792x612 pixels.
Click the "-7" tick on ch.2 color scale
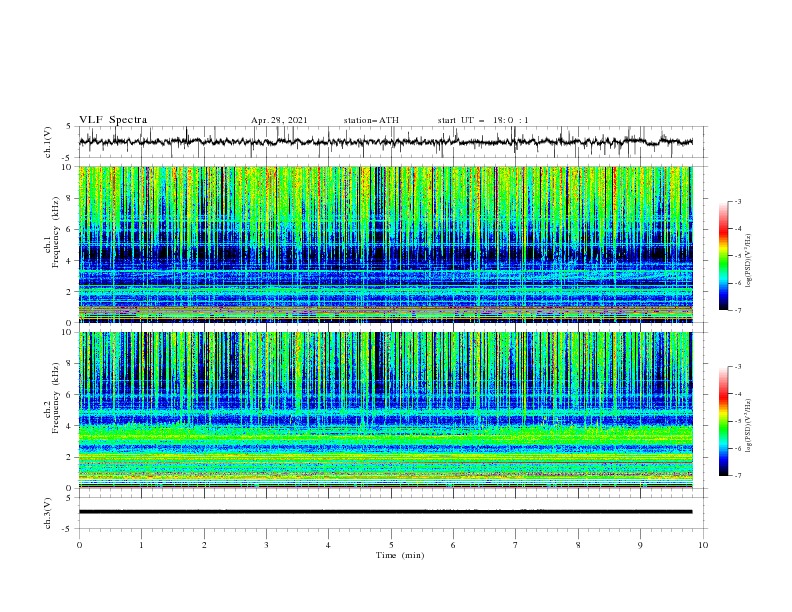[738, 476]
